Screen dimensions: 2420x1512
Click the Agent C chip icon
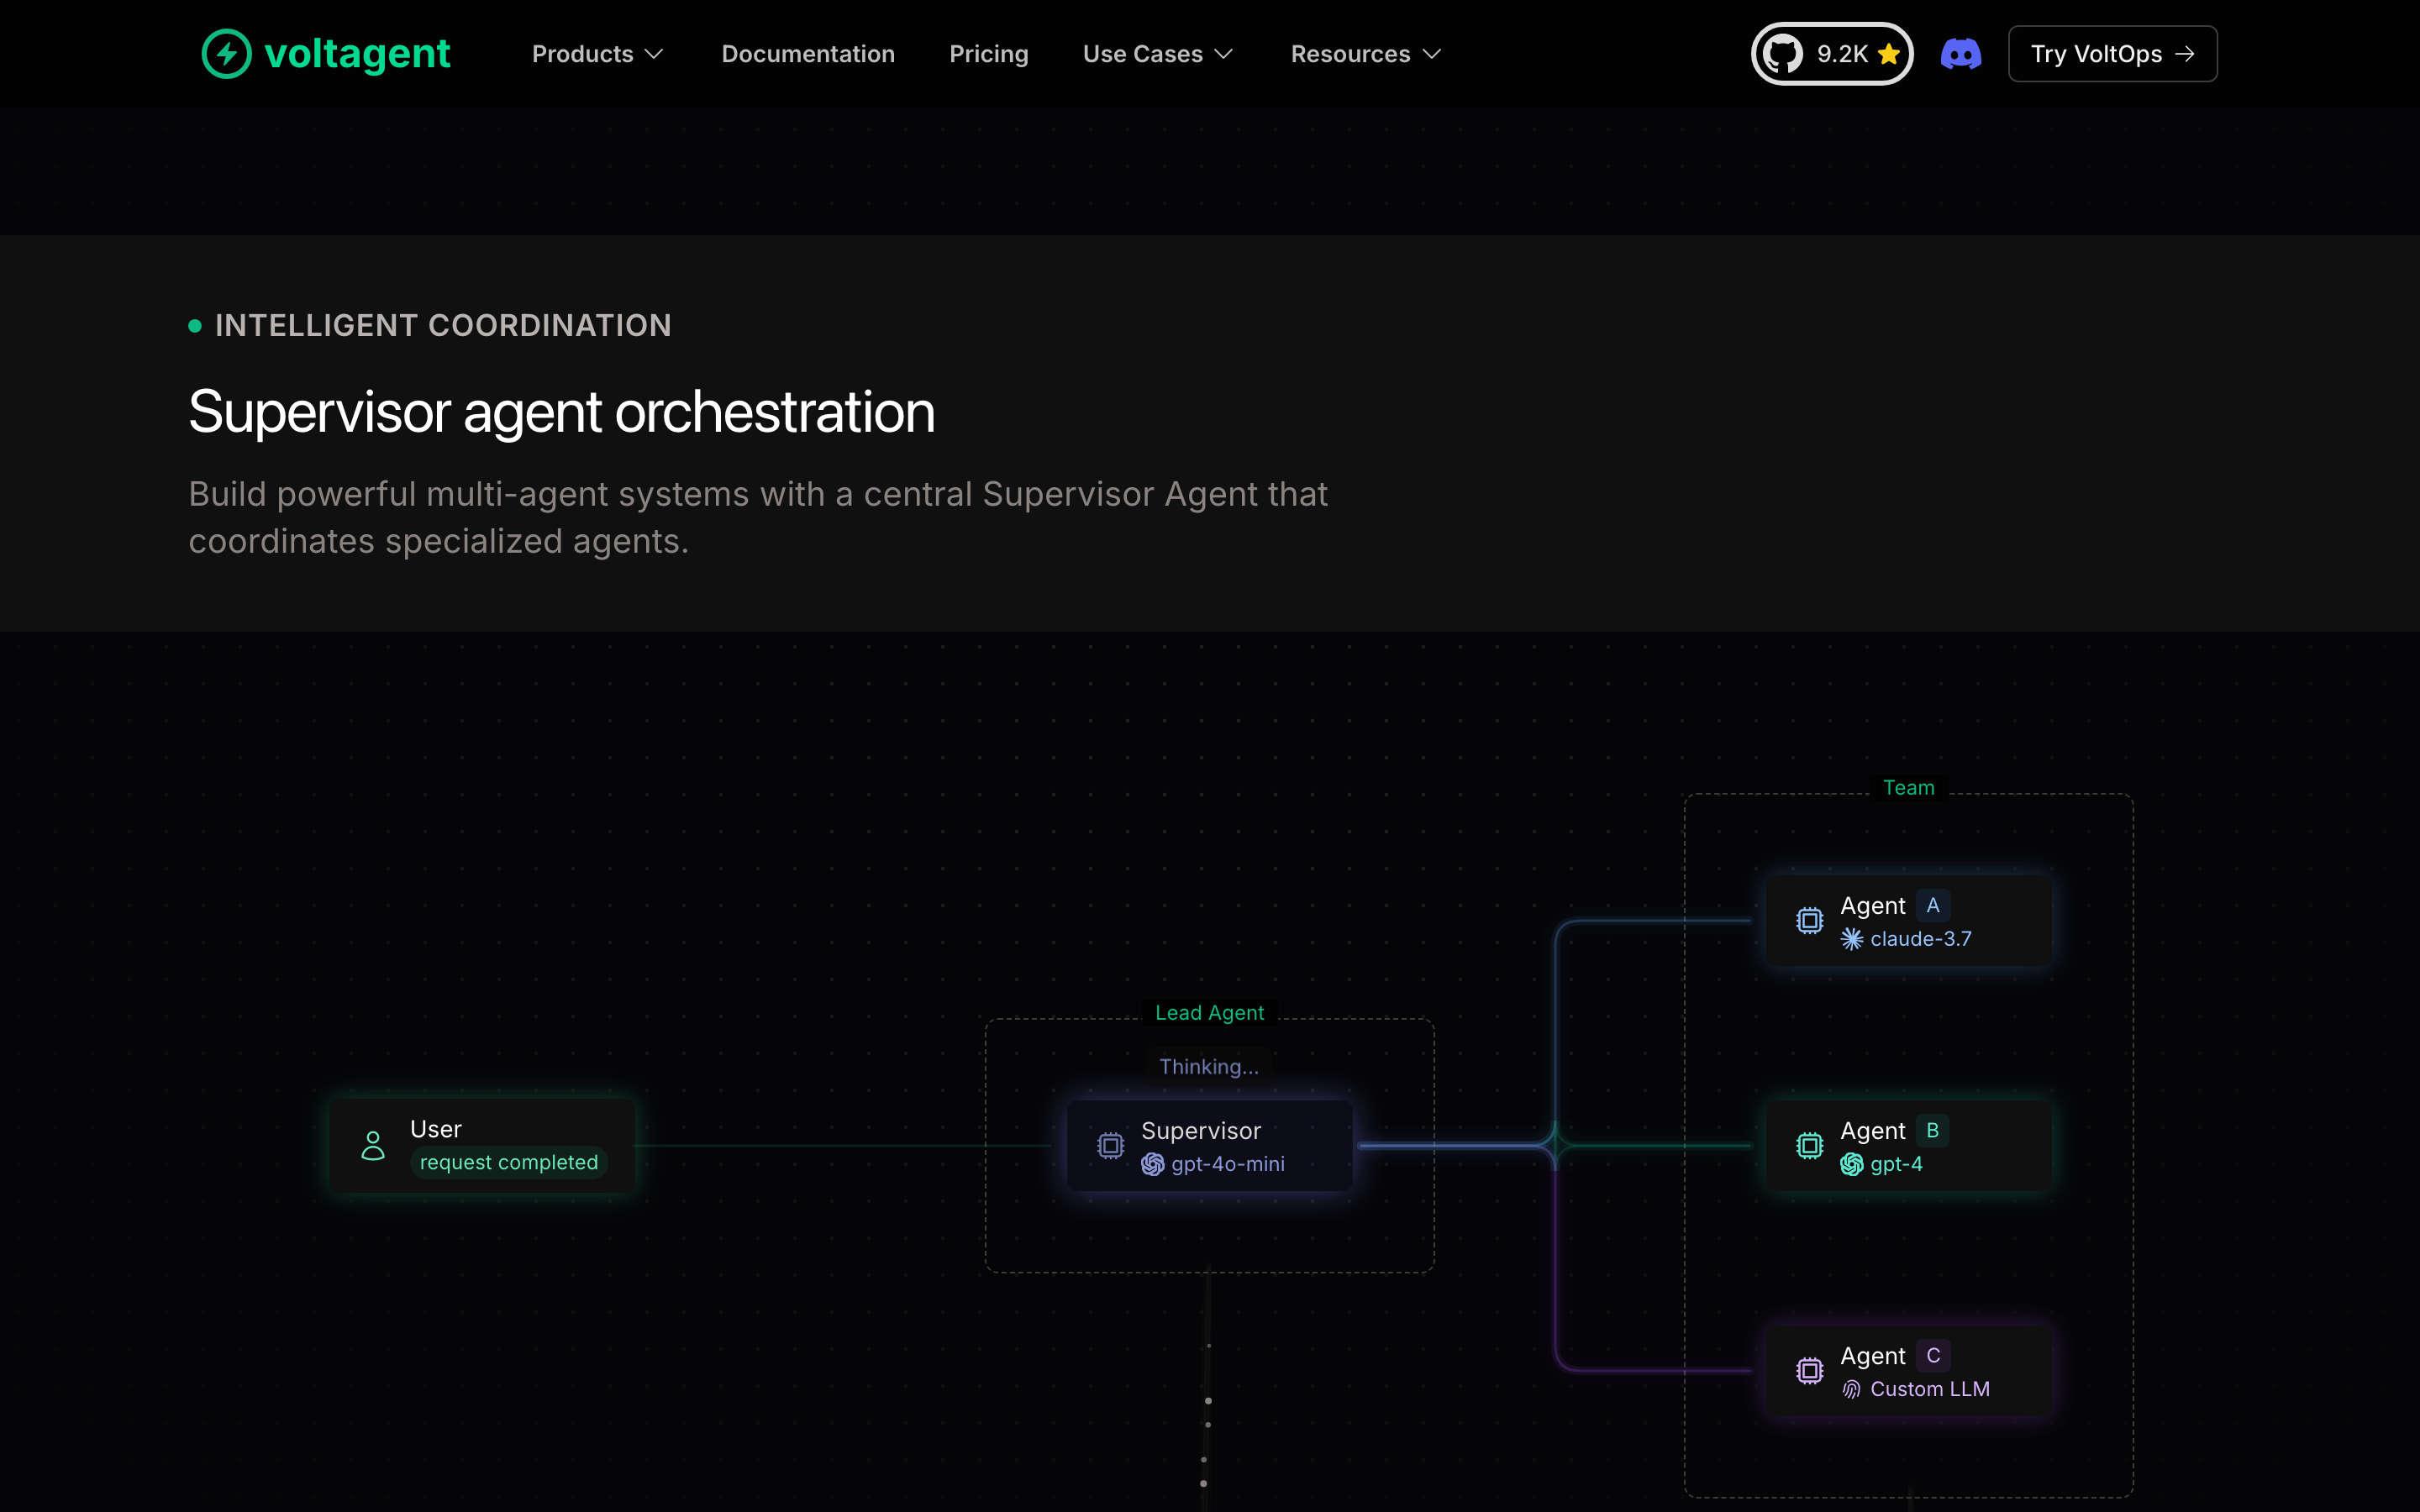tap(1809, 1371)
